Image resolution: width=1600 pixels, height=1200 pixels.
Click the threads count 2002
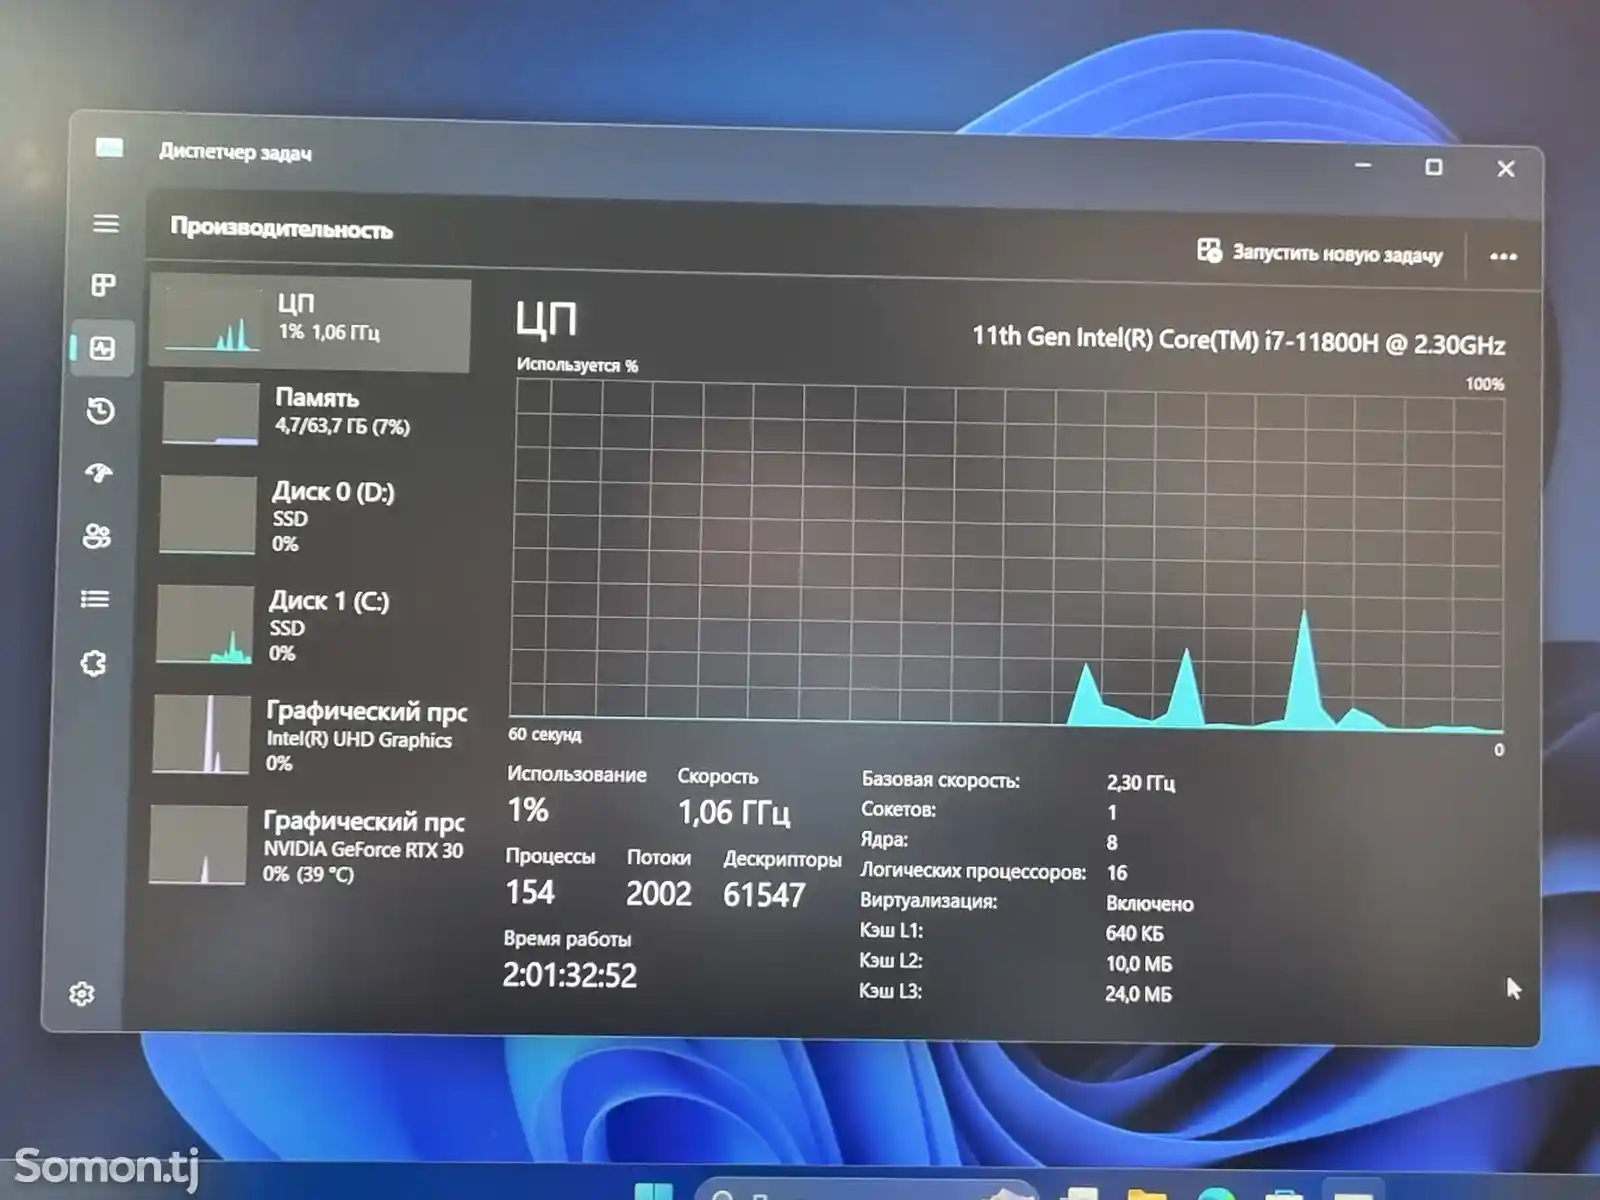659,893
